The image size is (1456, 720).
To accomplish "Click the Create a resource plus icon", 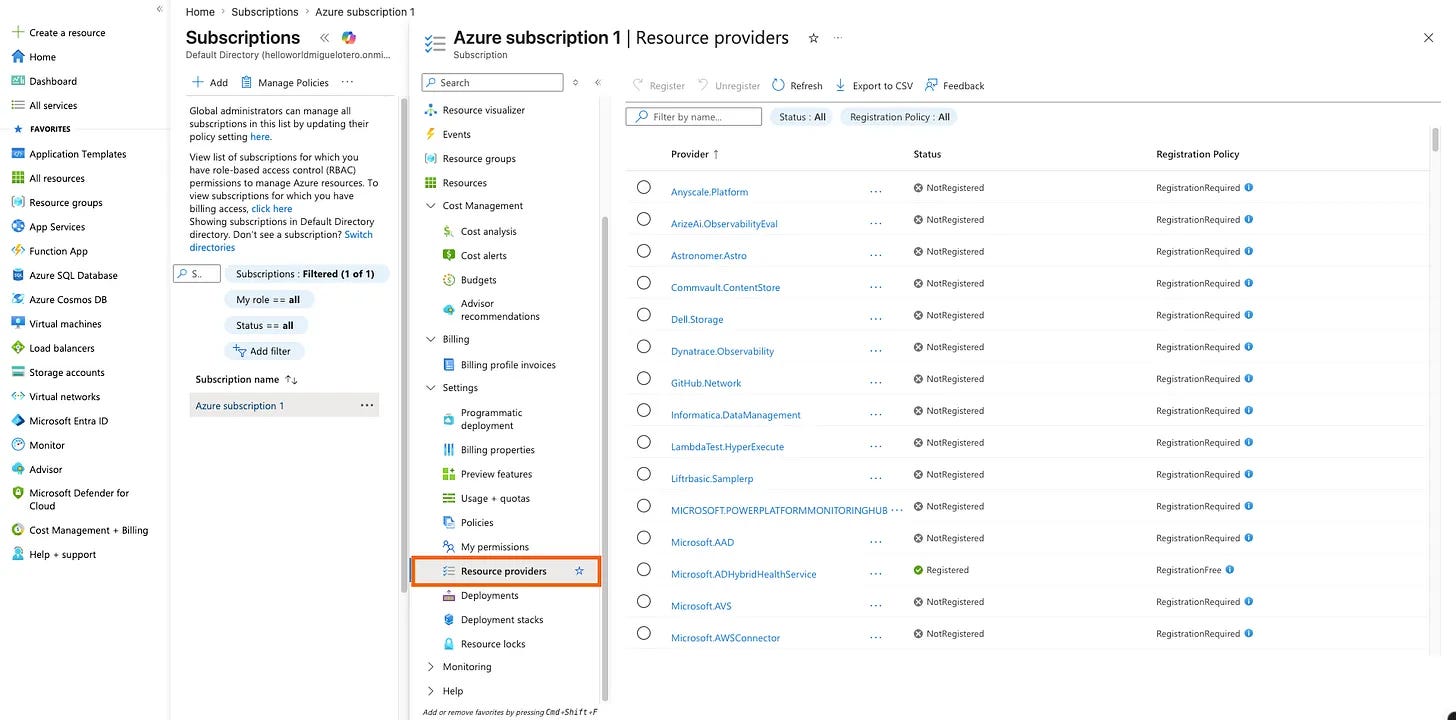I will click(x=17, y=33).
